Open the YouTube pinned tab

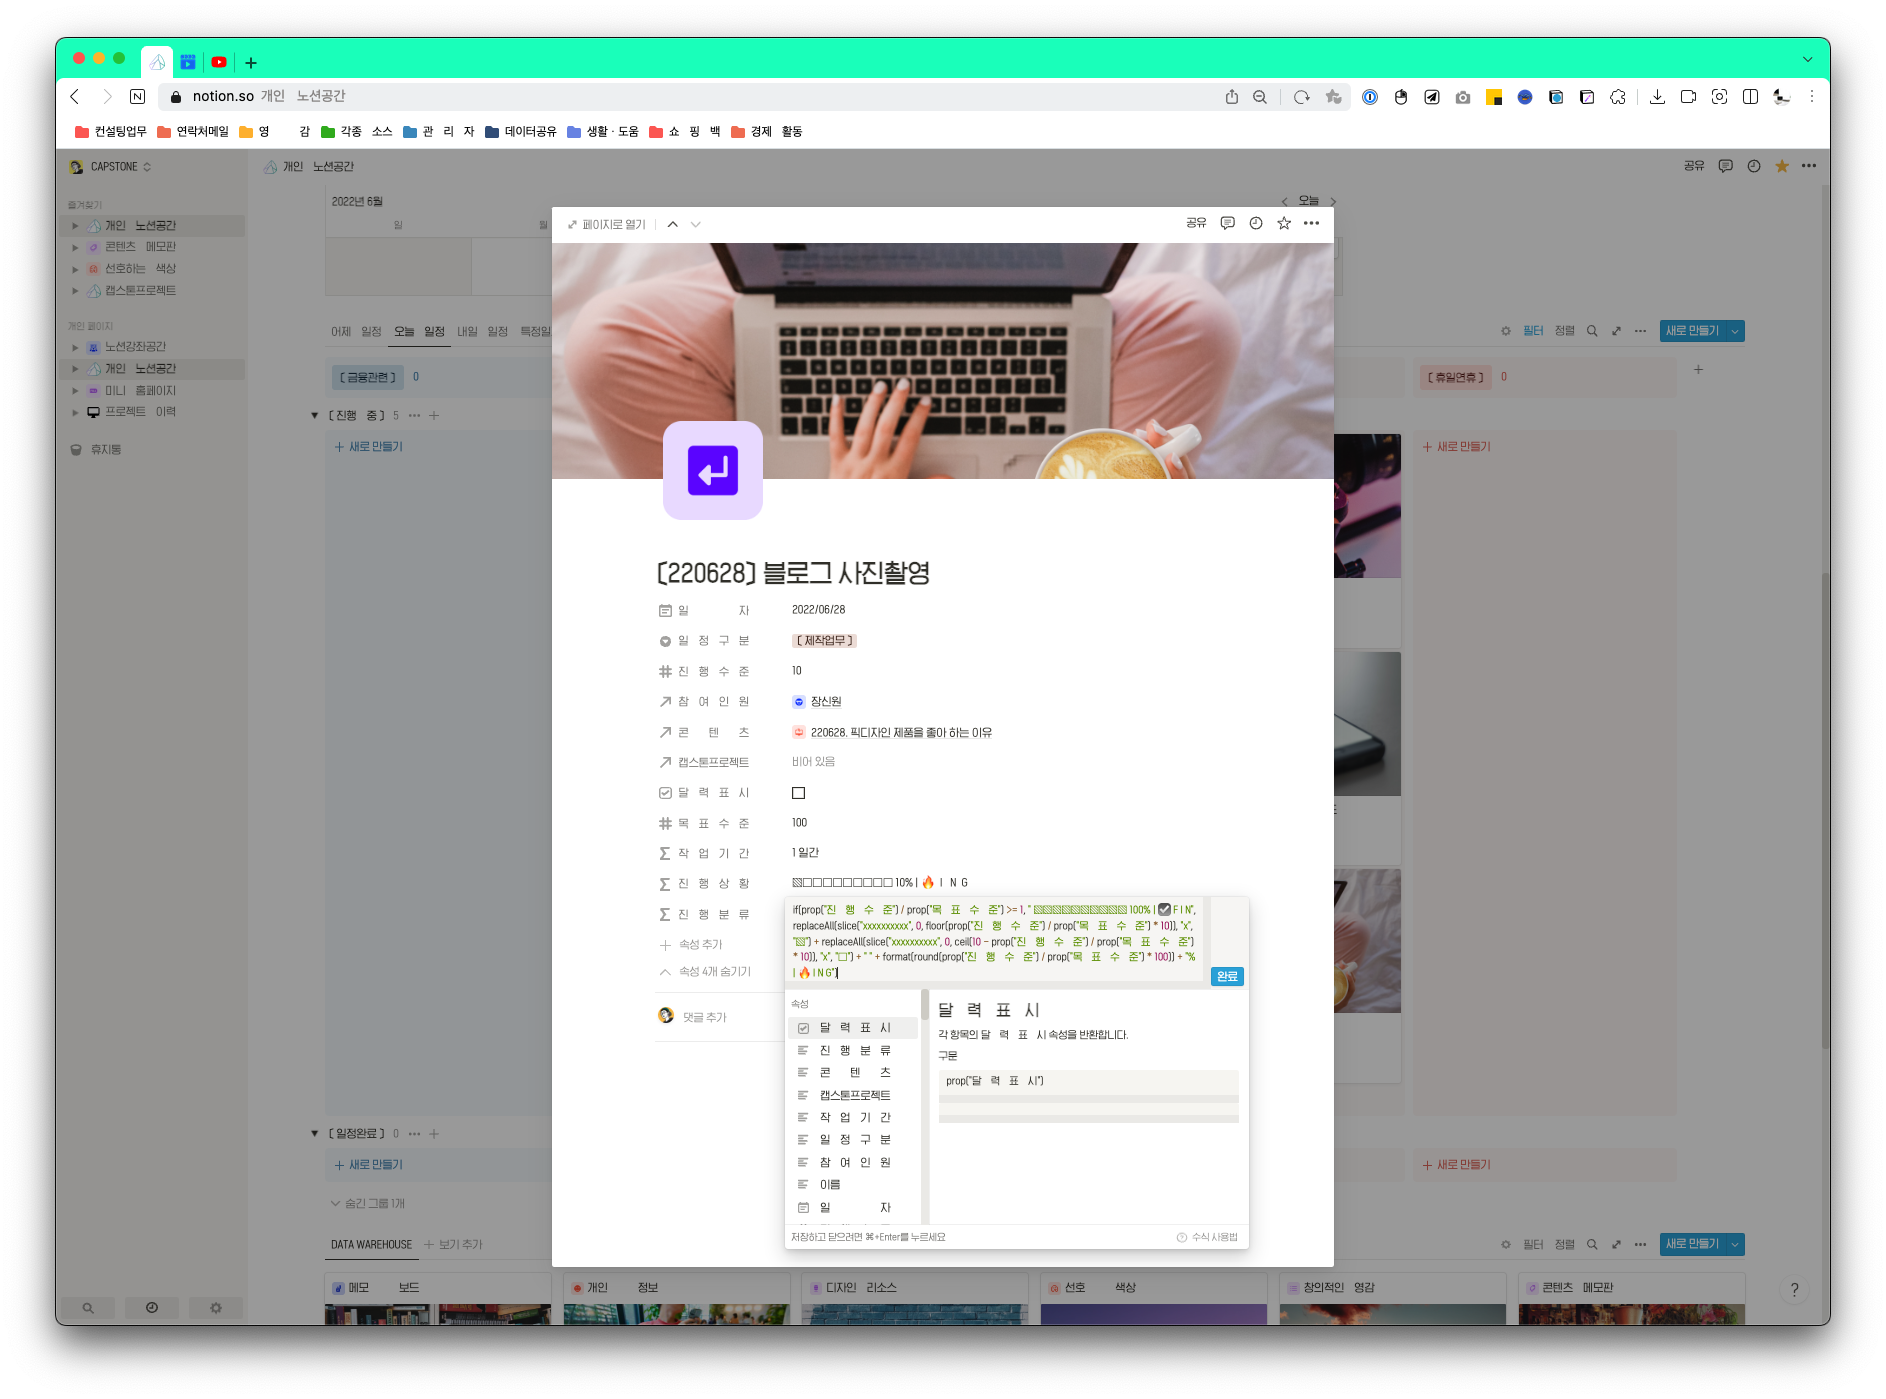(219, 62)
